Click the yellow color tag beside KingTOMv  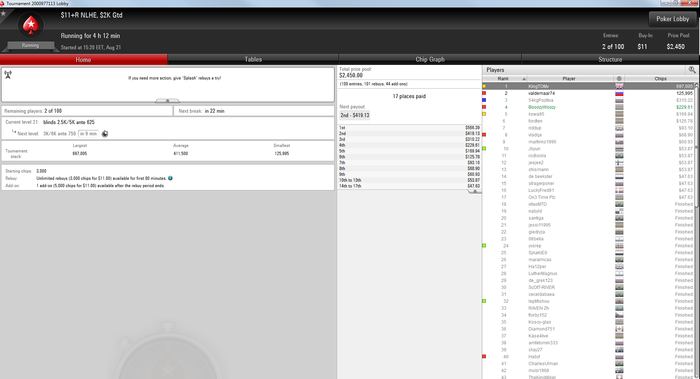pos(484,86)
